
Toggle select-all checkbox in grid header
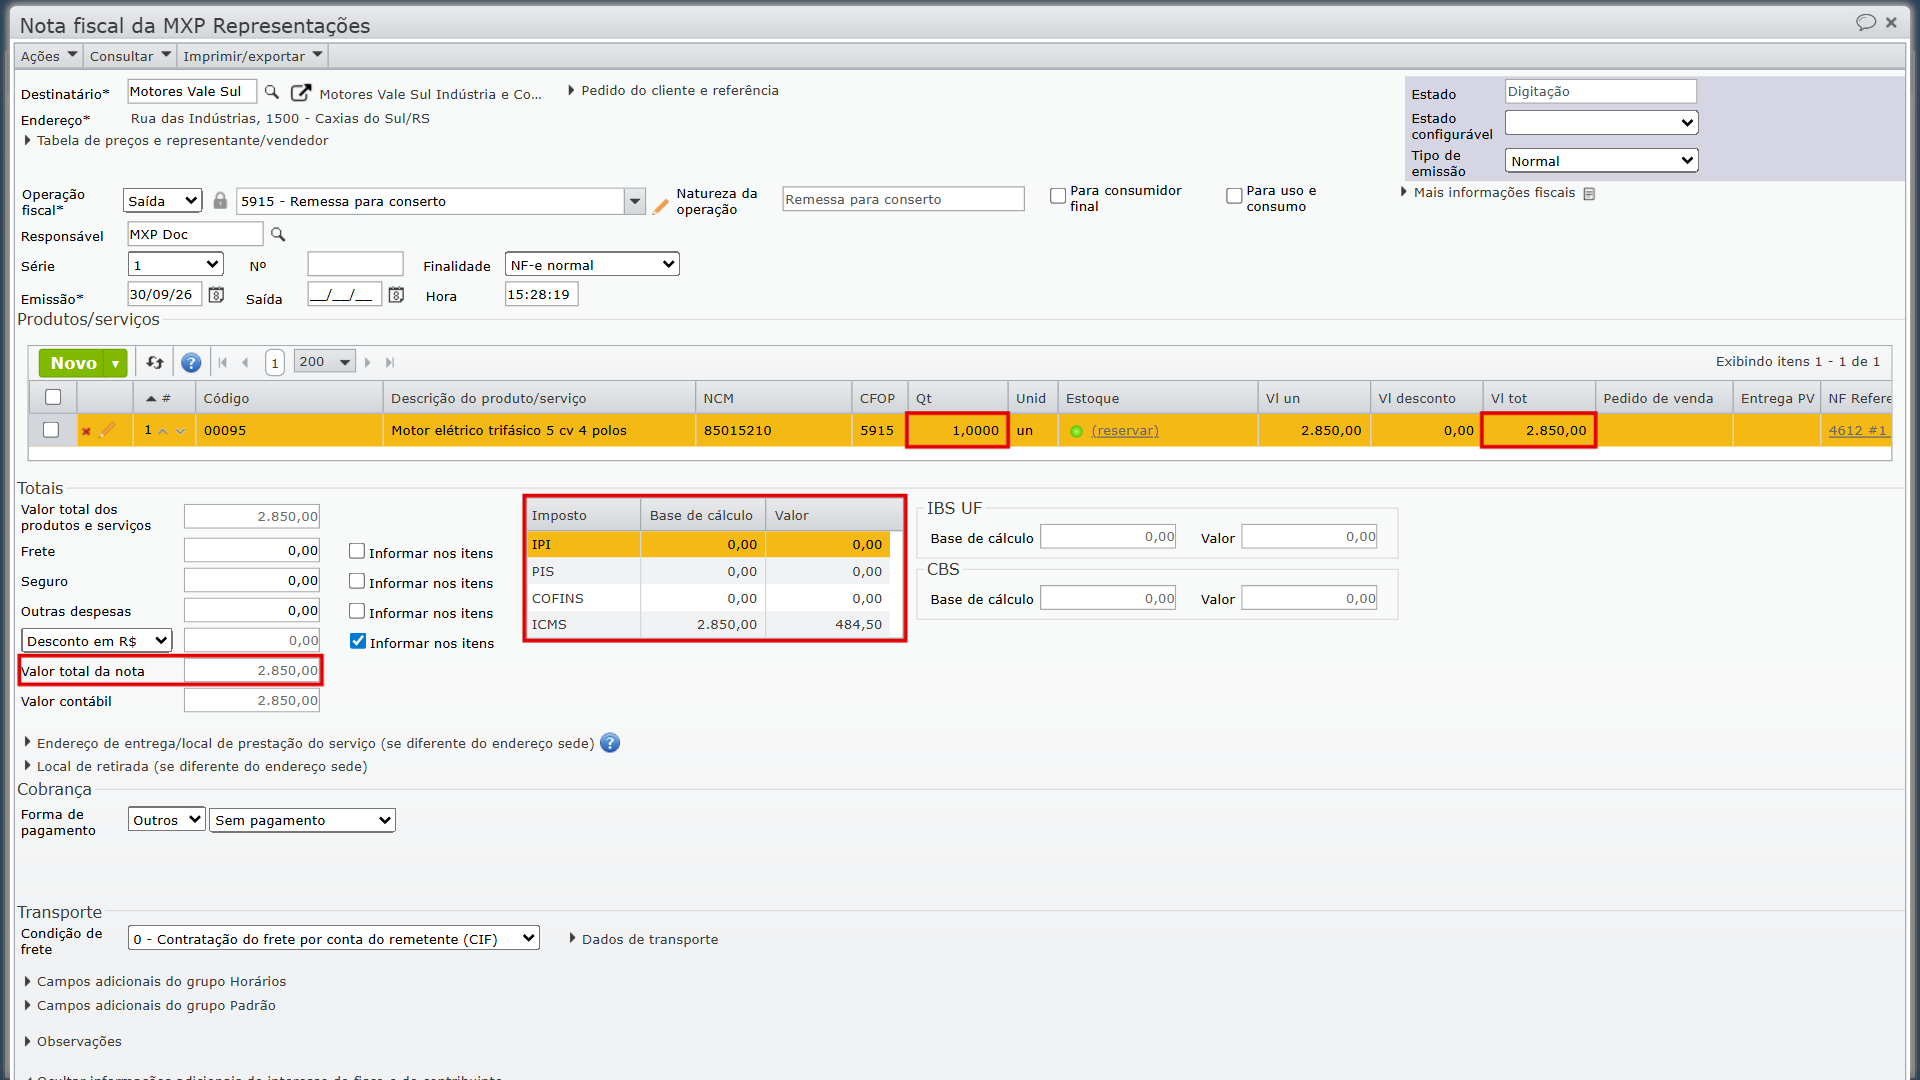(53, 397)
